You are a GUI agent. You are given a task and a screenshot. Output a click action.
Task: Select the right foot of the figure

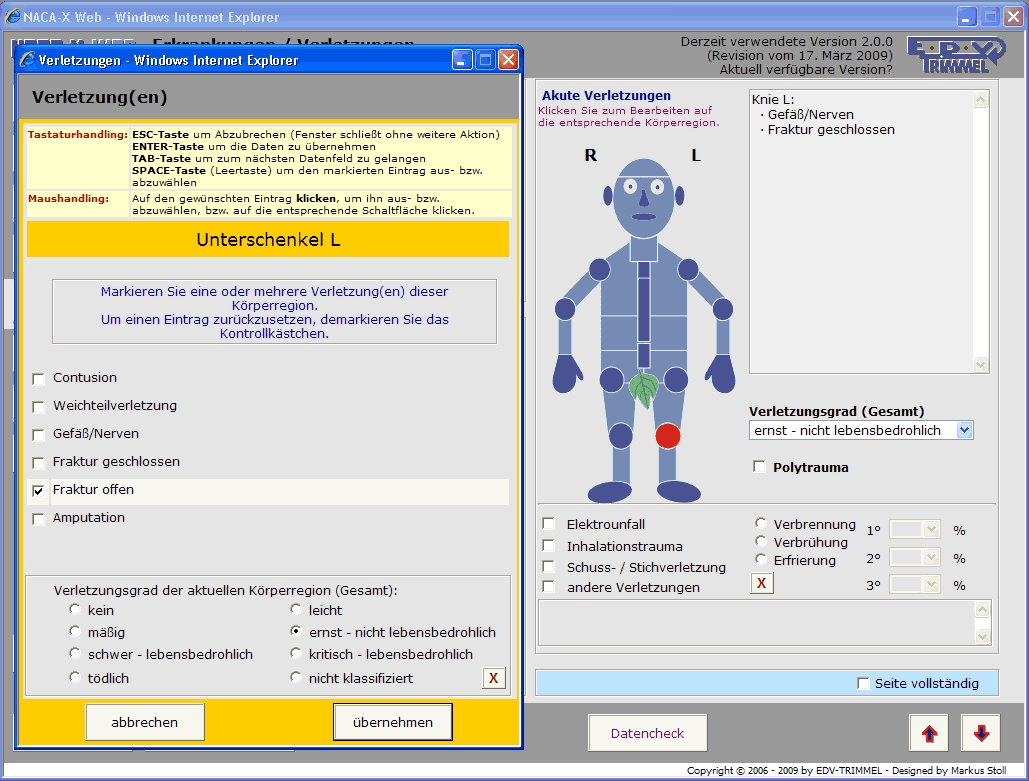[x=610, y=492]
